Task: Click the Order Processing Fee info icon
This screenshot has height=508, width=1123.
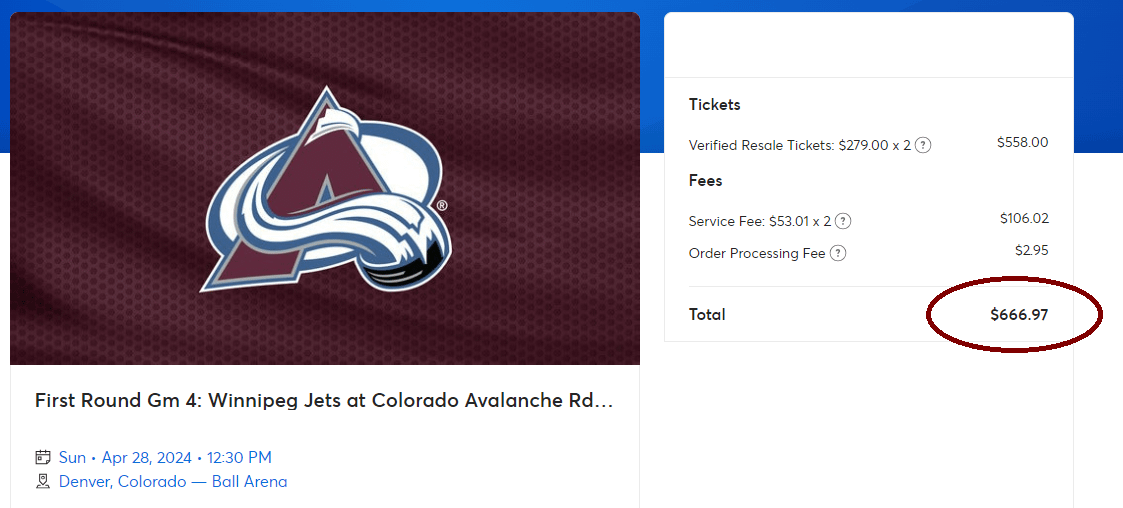Action: tap(838, 253)
